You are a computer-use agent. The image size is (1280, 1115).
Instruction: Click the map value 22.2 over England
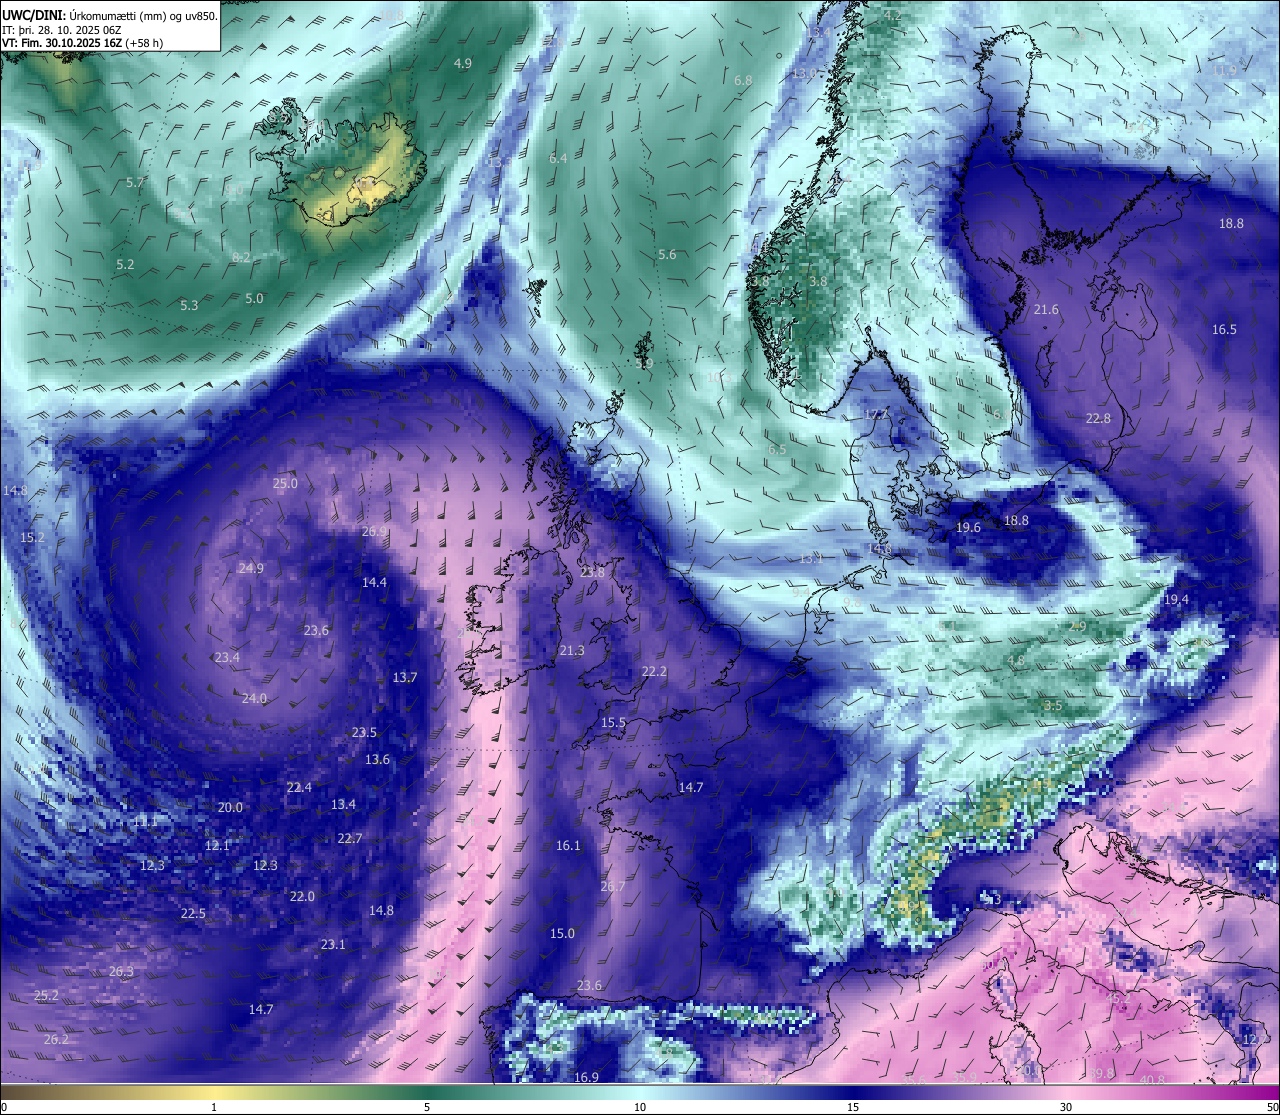(x=654, y=671)
